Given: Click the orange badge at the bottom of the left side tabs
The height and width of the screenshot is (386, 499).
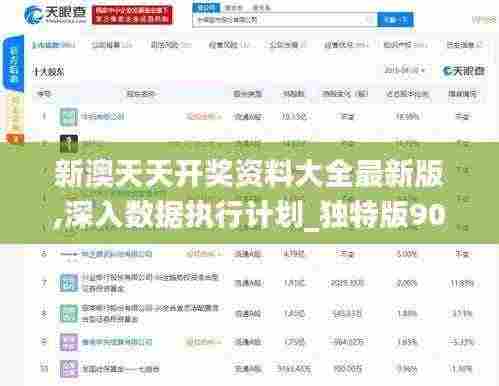Looking at the screenshot, I should [x=15, y=138].
